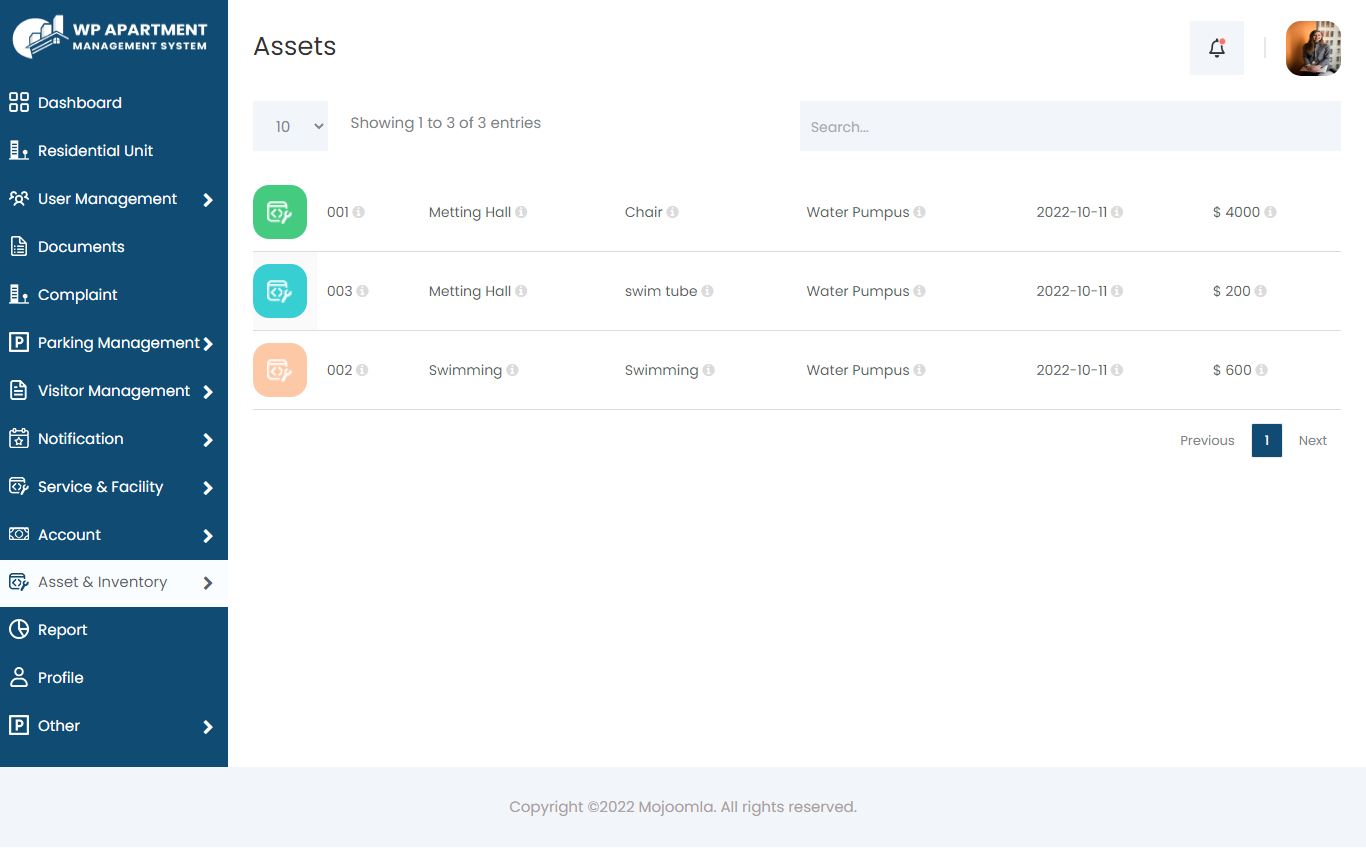Click the Service & Facility wrench icon
This screenshot has height=848, width=1366.
pos(19,486)
